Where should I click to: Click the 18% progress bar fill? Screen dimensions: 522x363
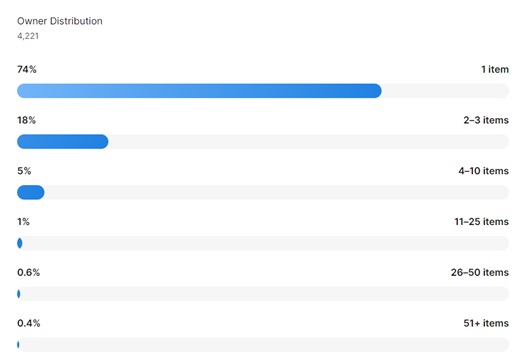click(x=63, y=142)
